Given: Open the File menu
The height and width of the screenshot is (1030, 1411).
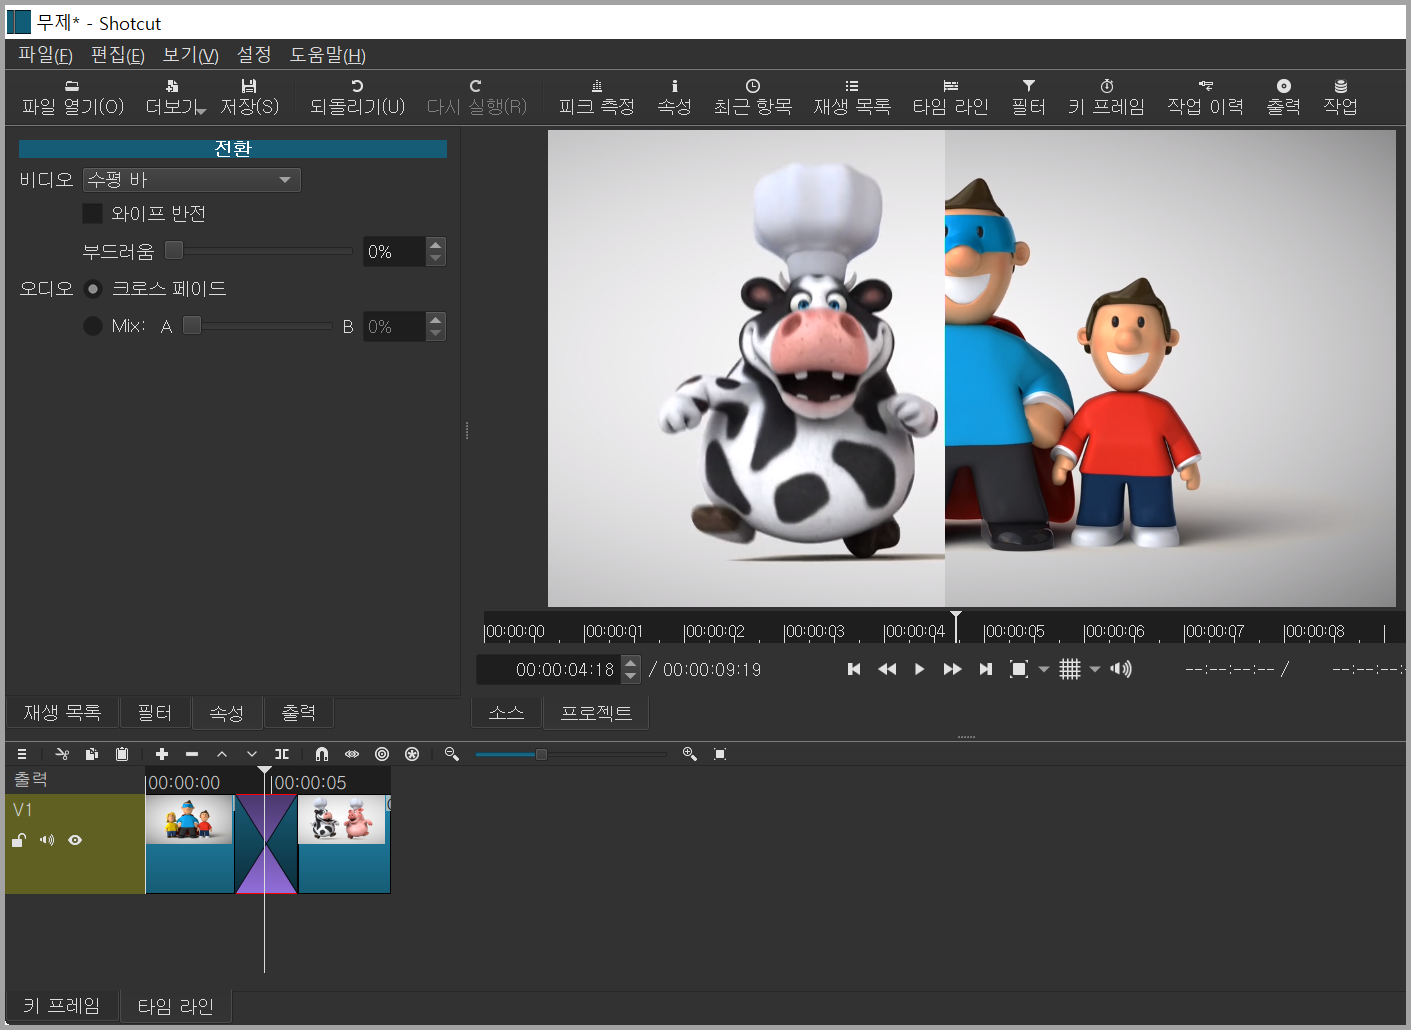Looking at the screenshot, I should click(x=46, y=55).
